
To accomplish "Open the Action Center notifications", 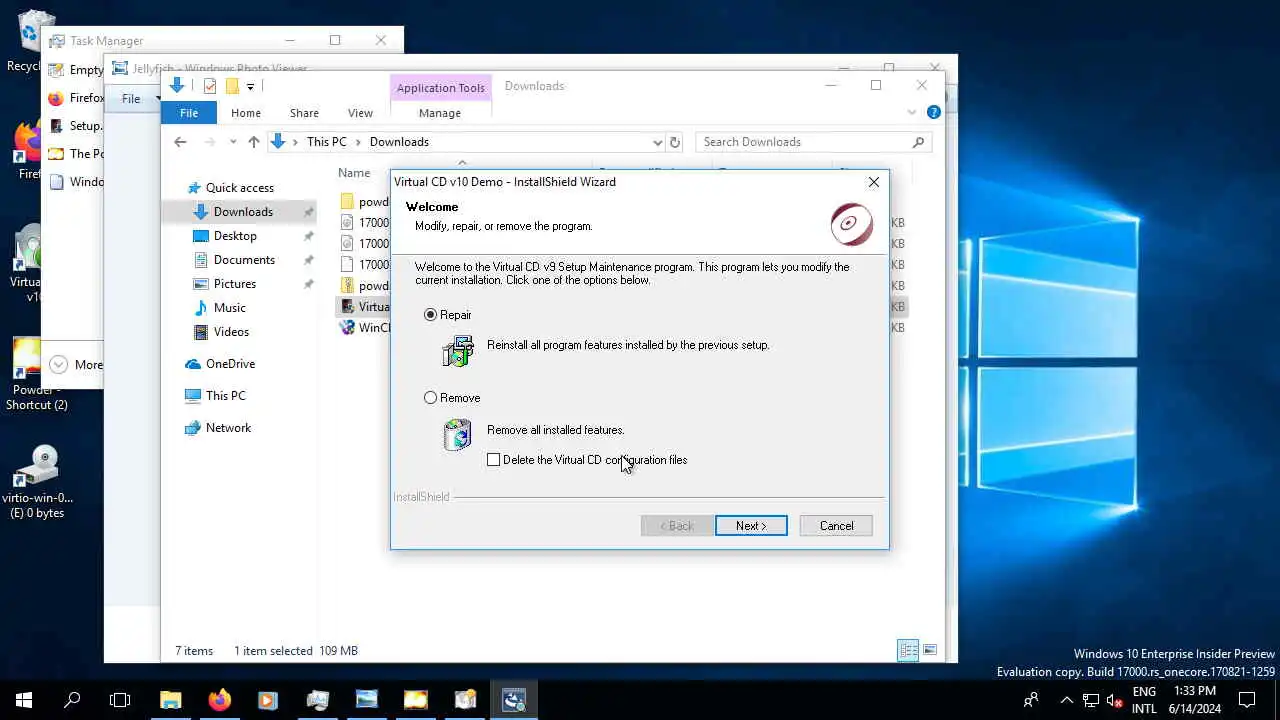I will (1247, 700).
